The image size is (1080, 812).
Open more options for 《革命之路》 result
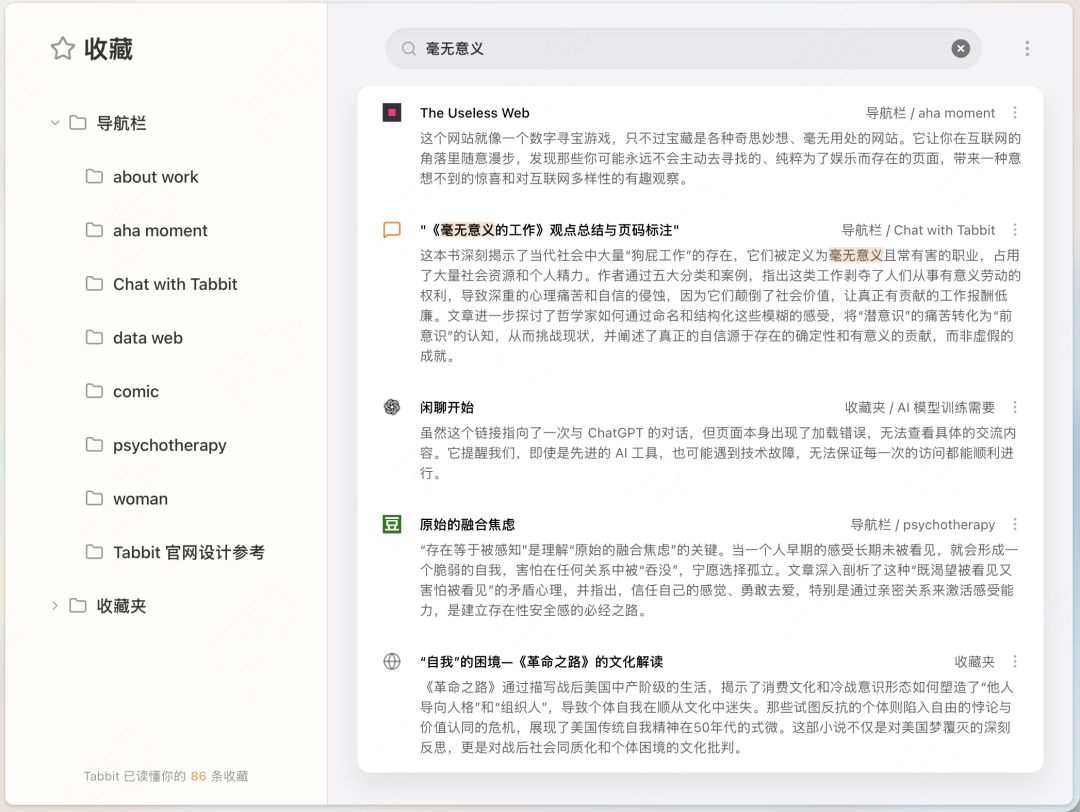[x=1015, y=662]
